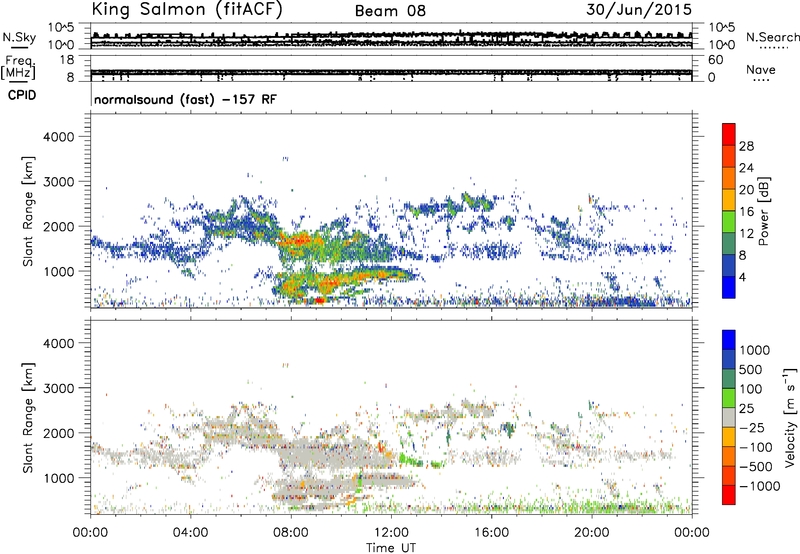The height and width of the screenshot is (554, 800).
Task: Click the light green 12-16 dB power colorbar segment
Action: pyautogui.click(x=729, y=221)
